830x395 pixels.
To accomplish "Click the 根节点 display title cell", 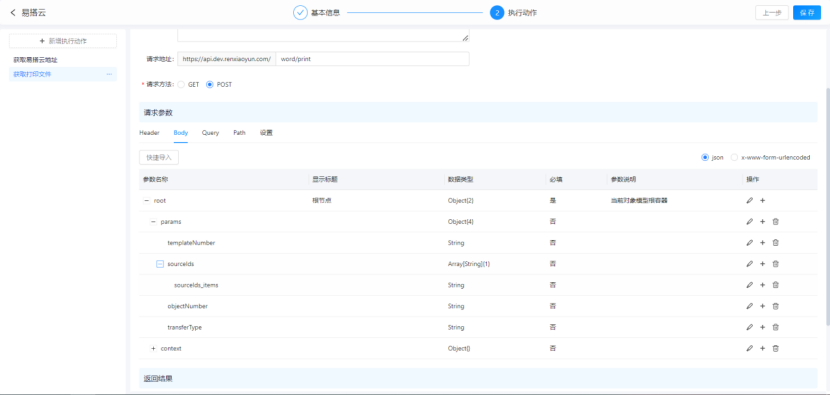I will (x=322, y=201).
